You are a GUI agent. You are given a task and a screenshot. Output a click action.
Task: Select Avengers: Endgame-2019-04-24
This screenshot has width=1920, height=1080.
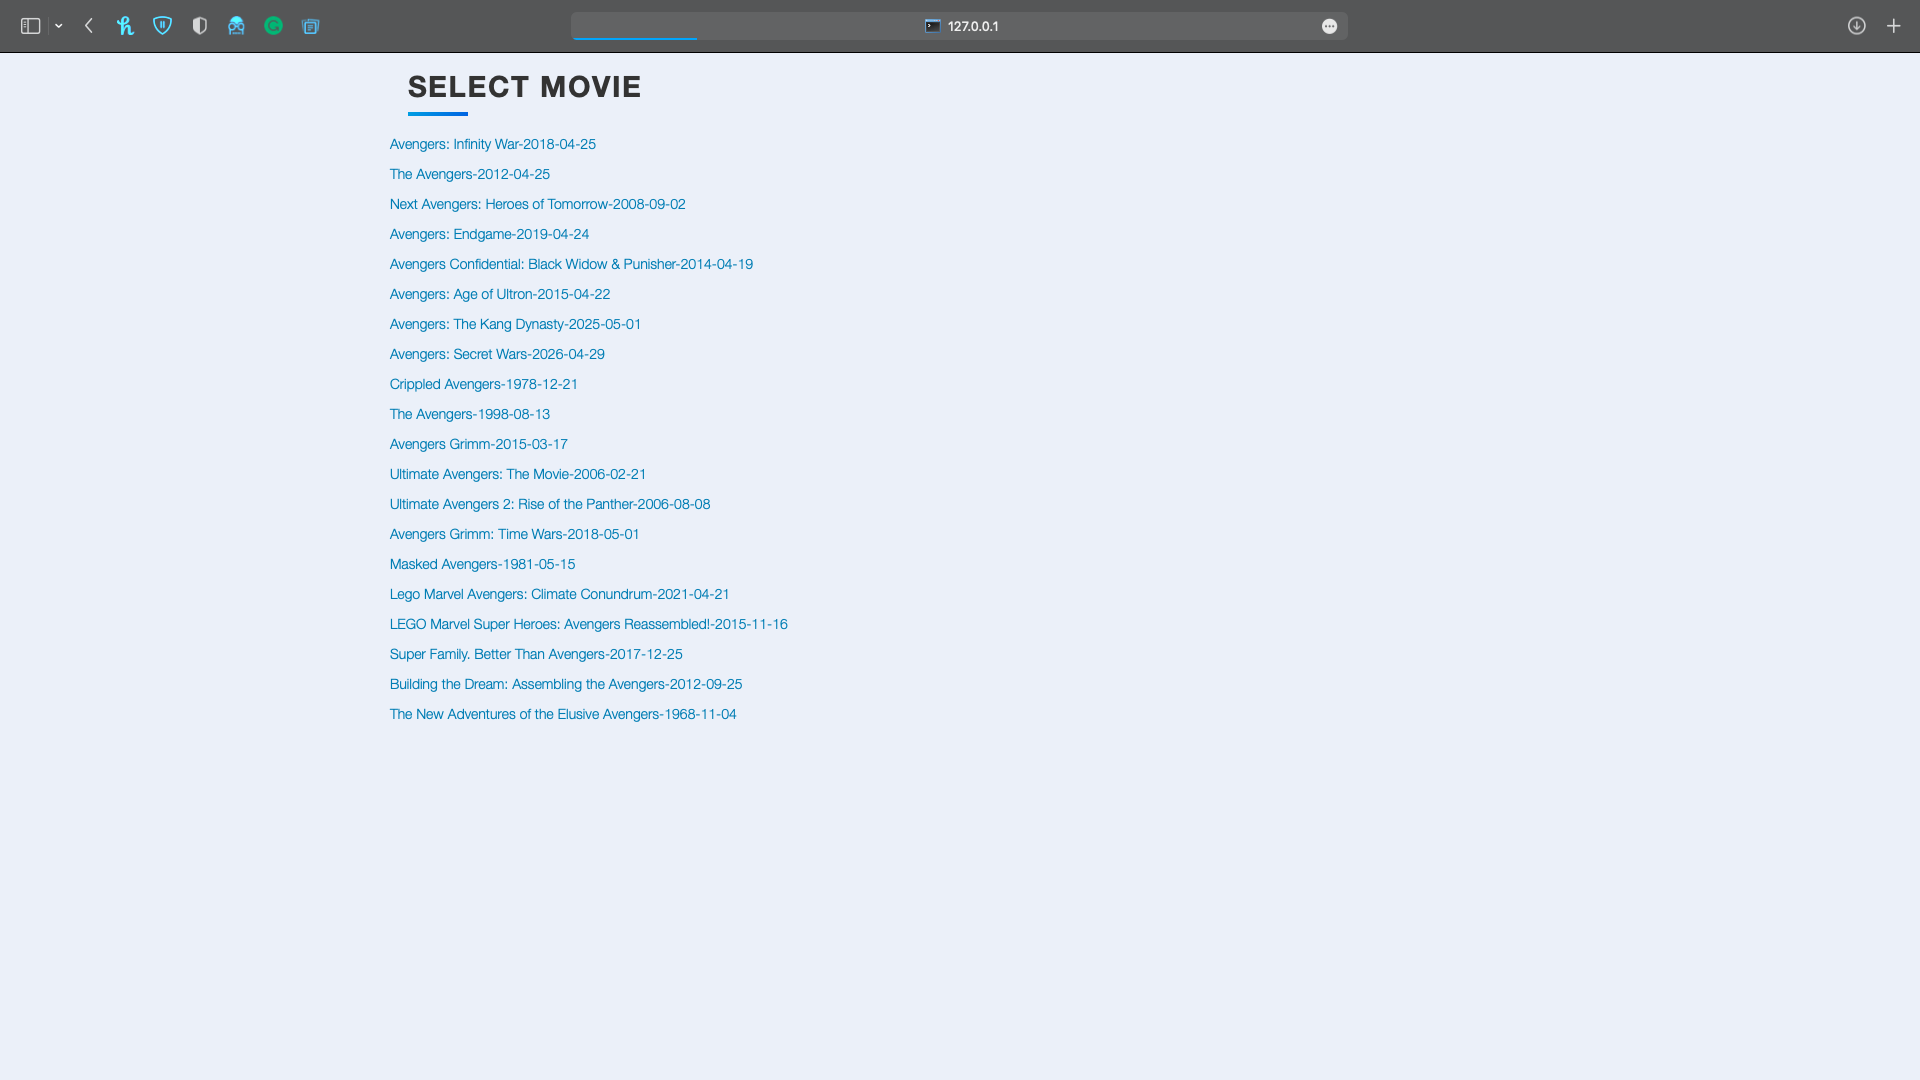point(489,234)
